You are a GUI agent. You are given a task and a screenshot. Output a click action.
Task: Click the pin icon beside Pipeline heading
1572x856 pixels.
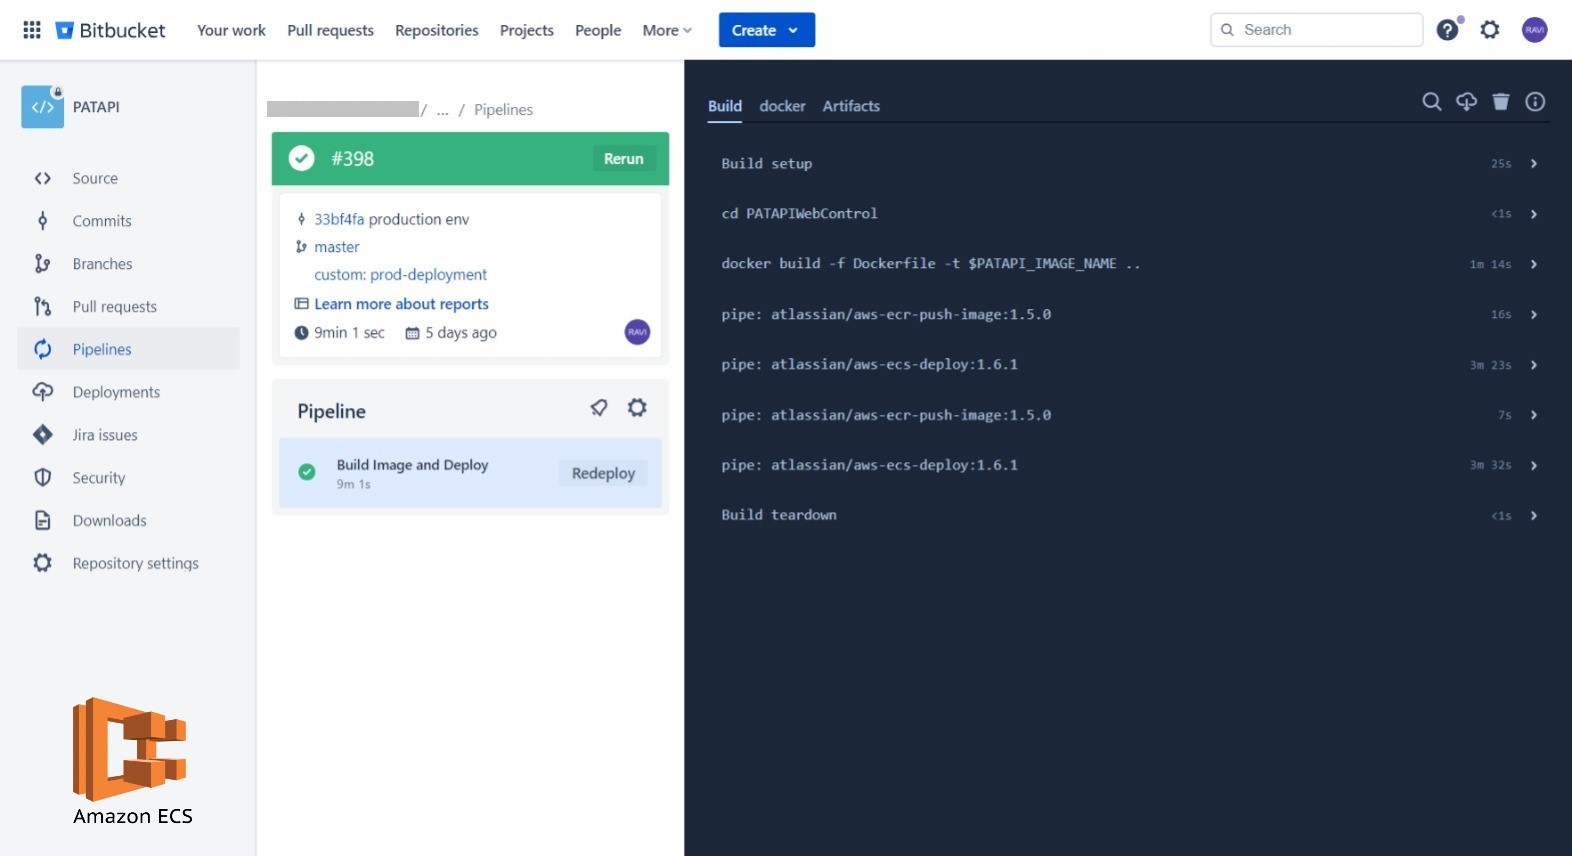599,408
